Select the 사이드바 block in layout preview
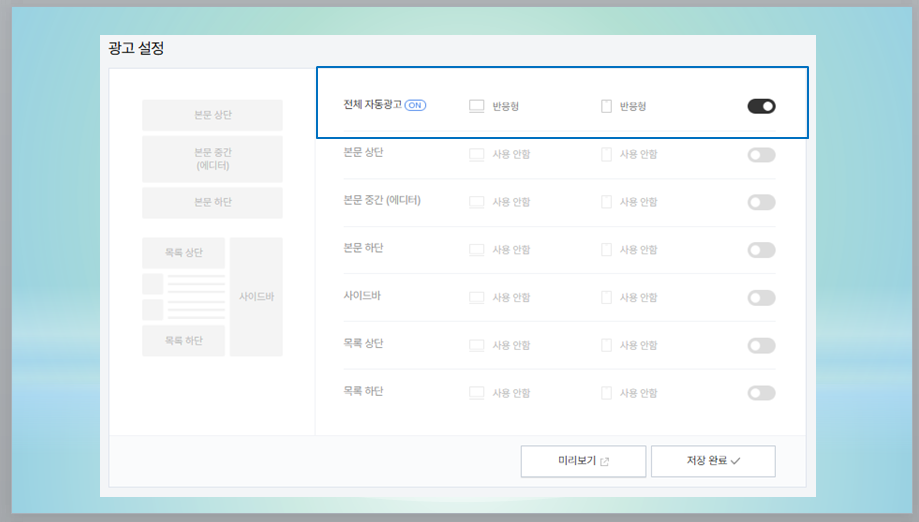The image size is (919, 522). click(x=256, y=297)
